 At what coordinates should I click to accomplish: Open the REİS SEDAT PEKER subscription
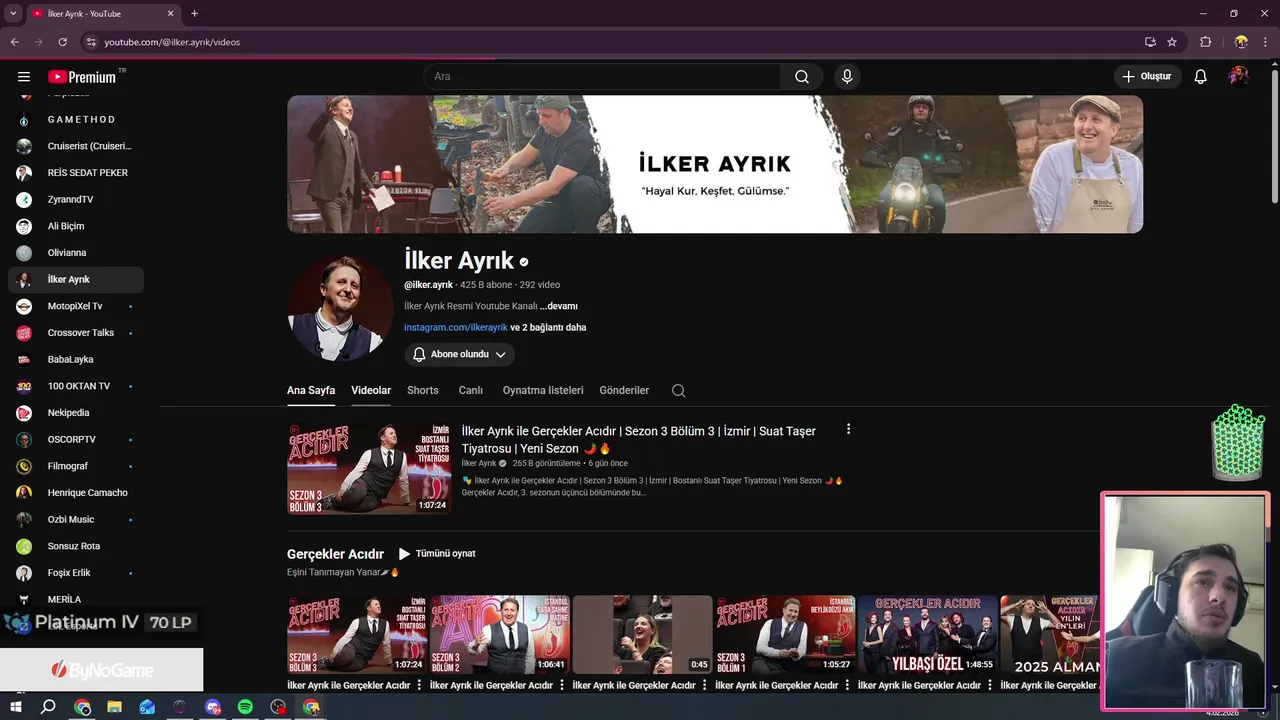pos(76,173)
